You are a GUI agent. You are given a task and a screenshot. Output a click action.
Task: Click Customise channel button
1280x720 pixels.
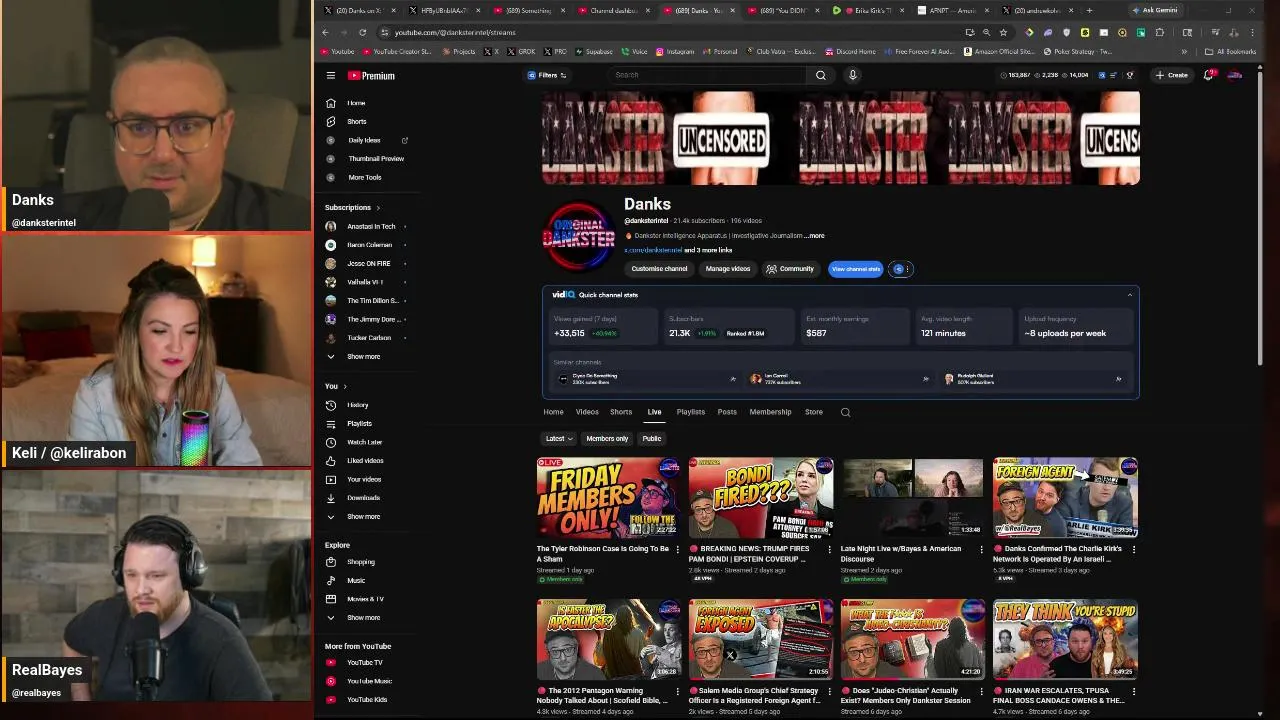[x=659, y=269]
